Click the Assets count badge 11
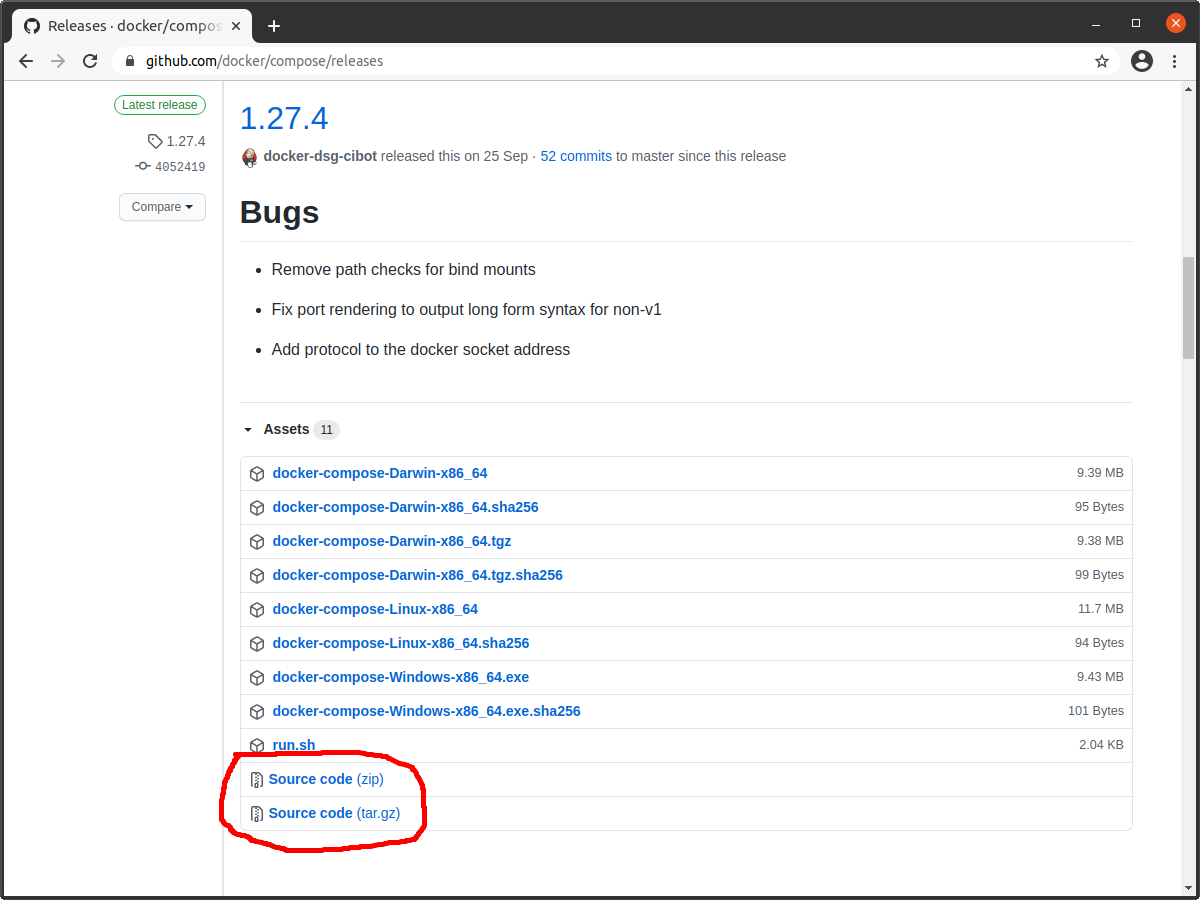 pos(326,430)
